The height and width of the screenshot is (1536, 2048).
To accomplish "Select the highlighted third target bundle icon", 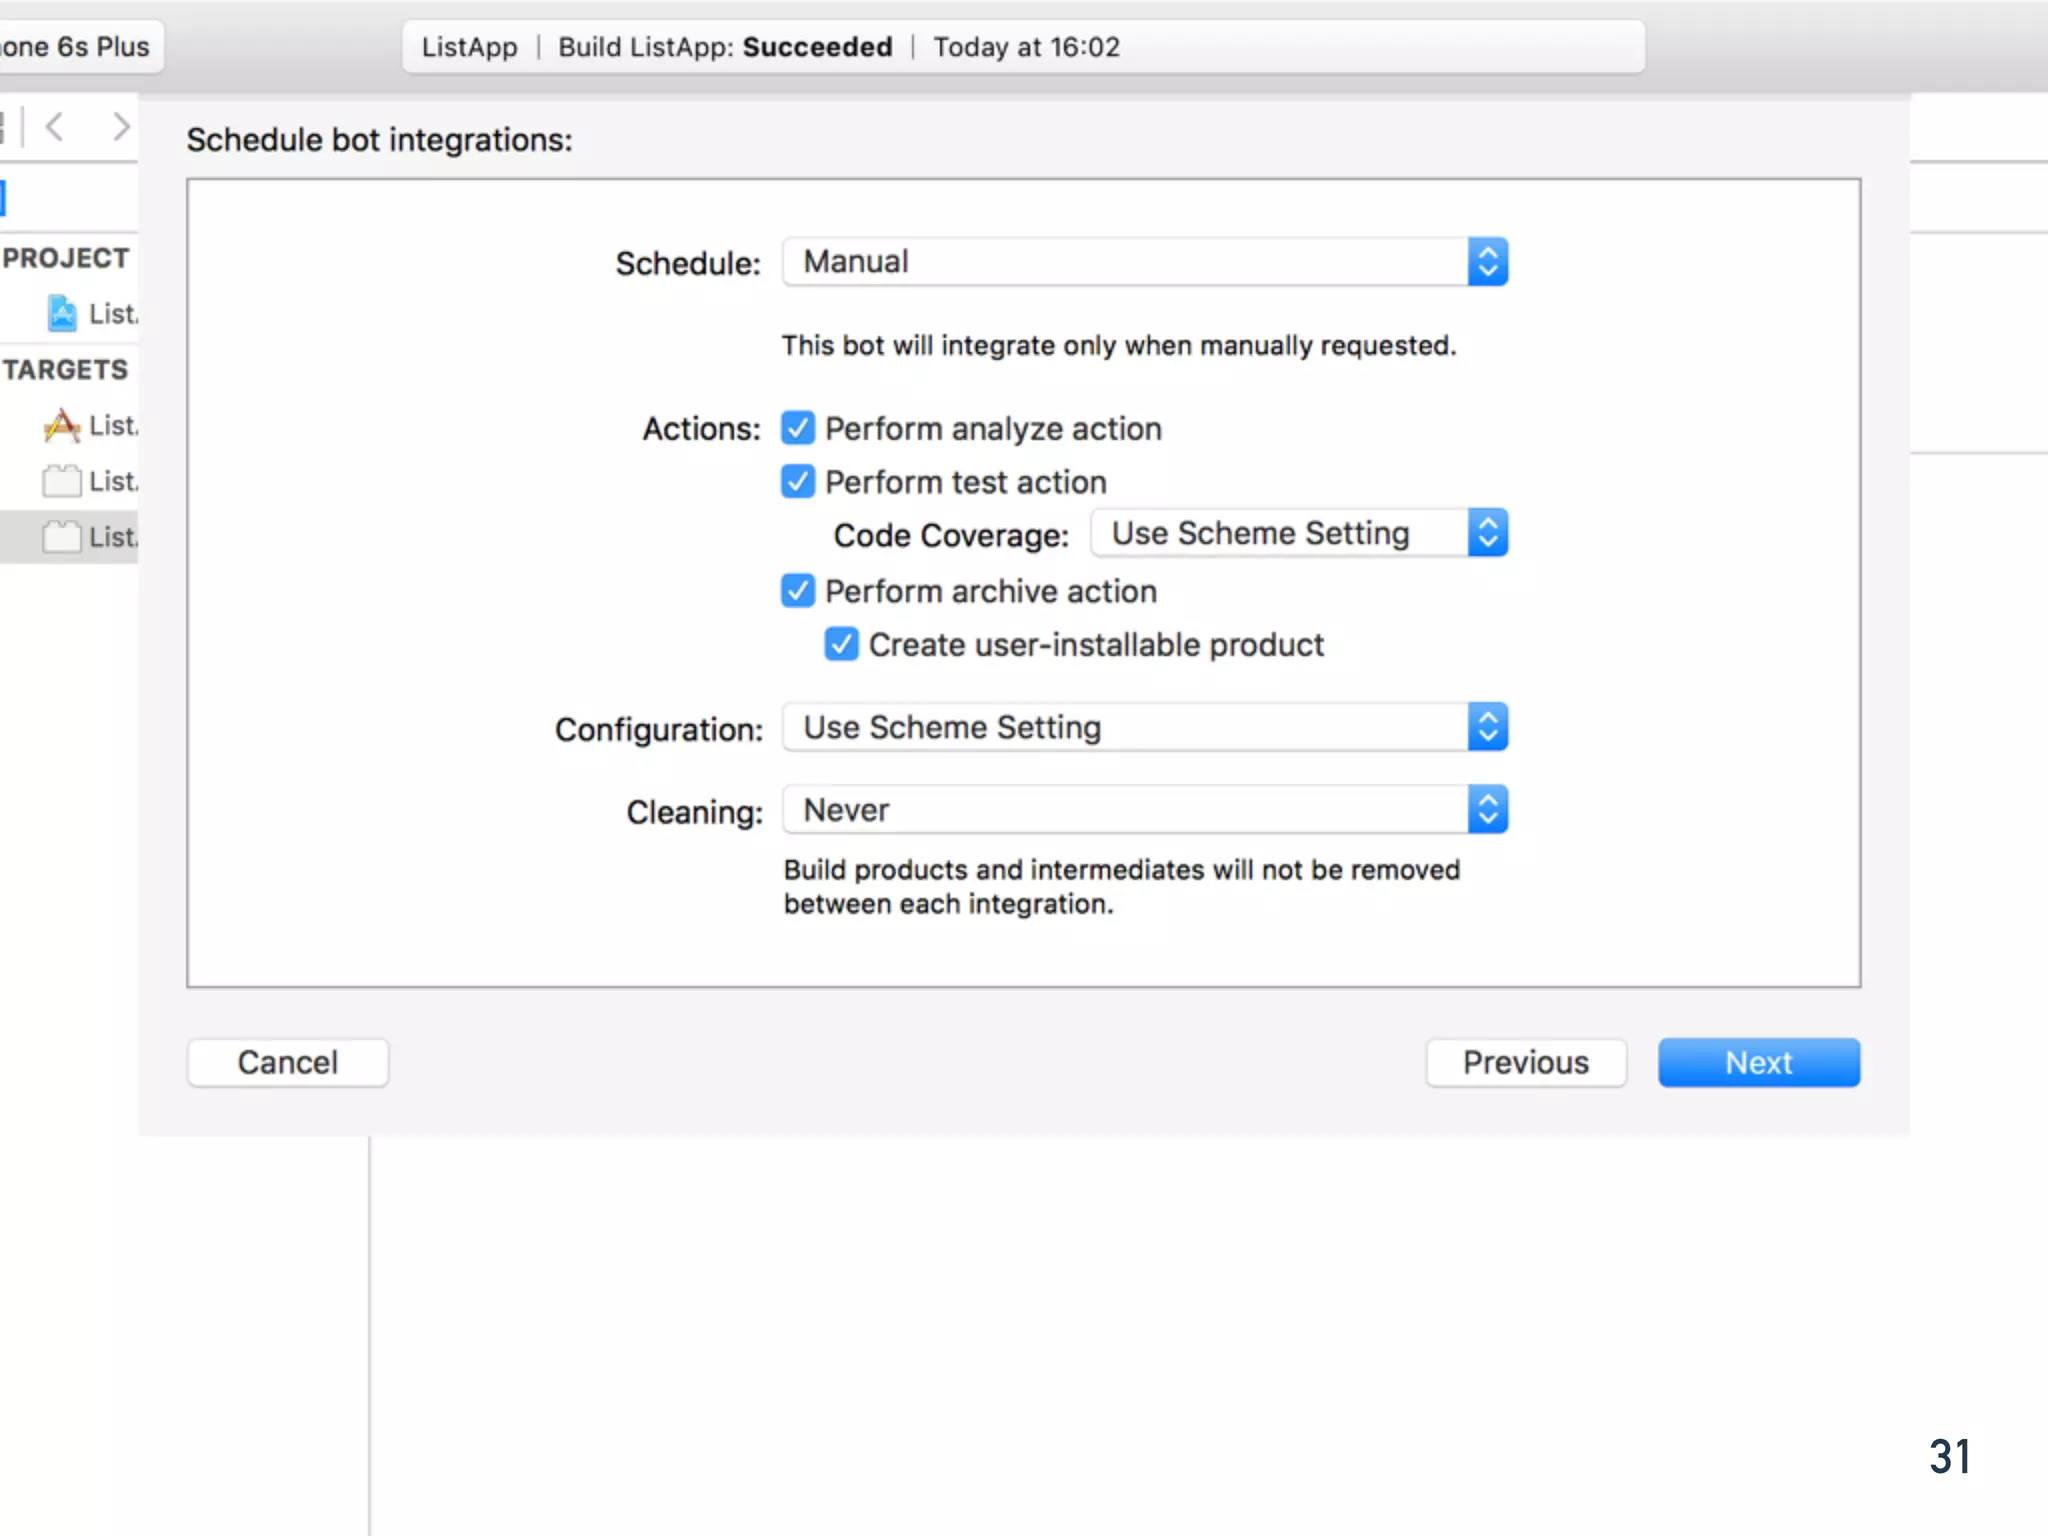I will [x=62, y=537].
